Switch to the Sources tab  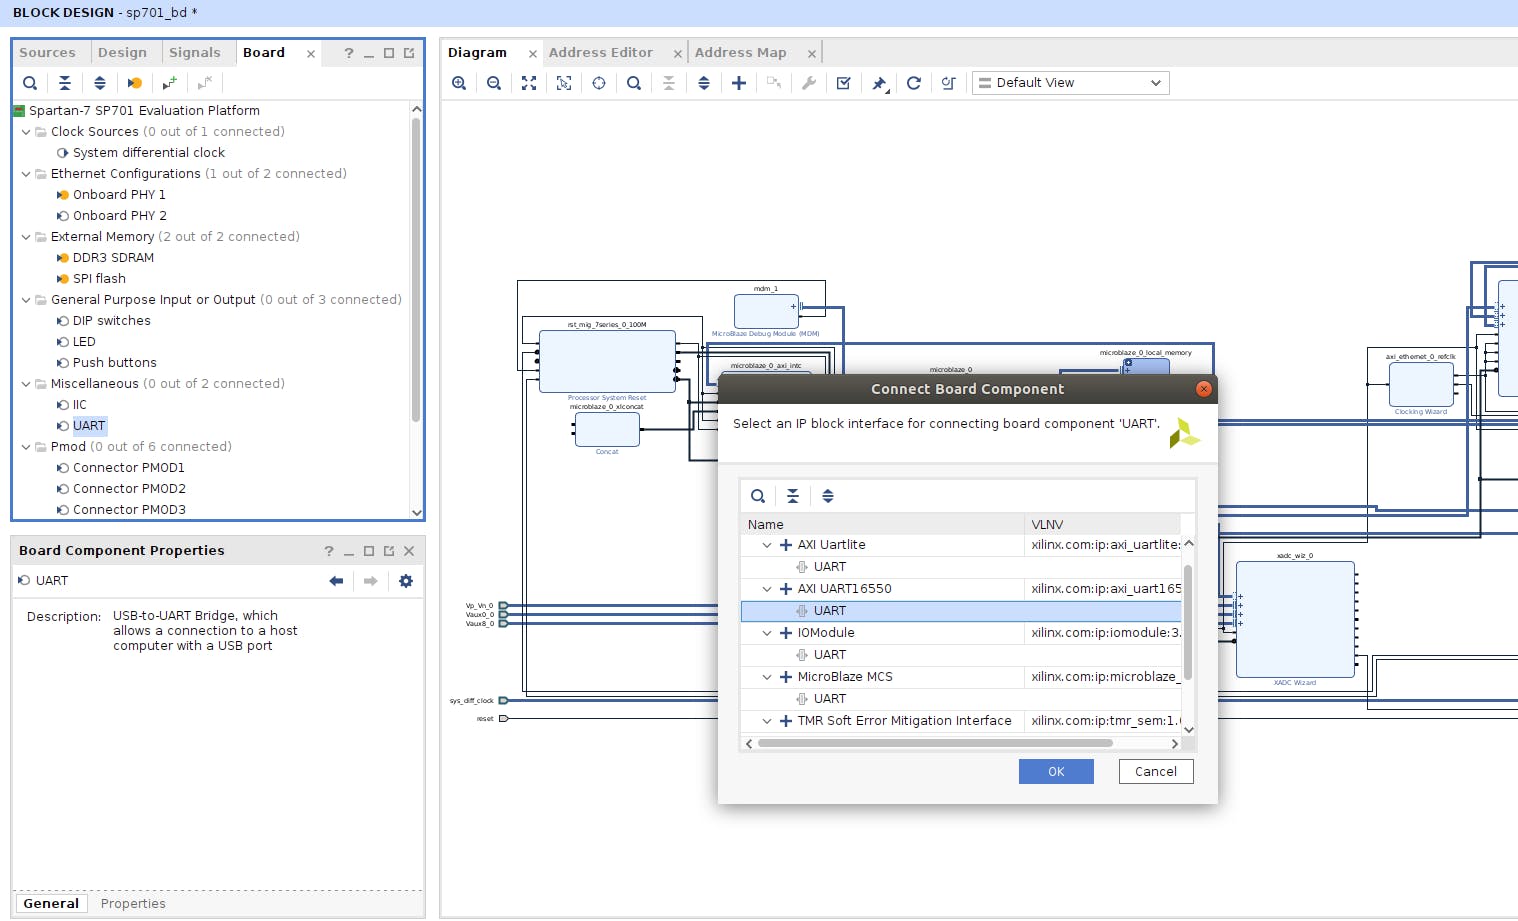[x=47, y=53]
